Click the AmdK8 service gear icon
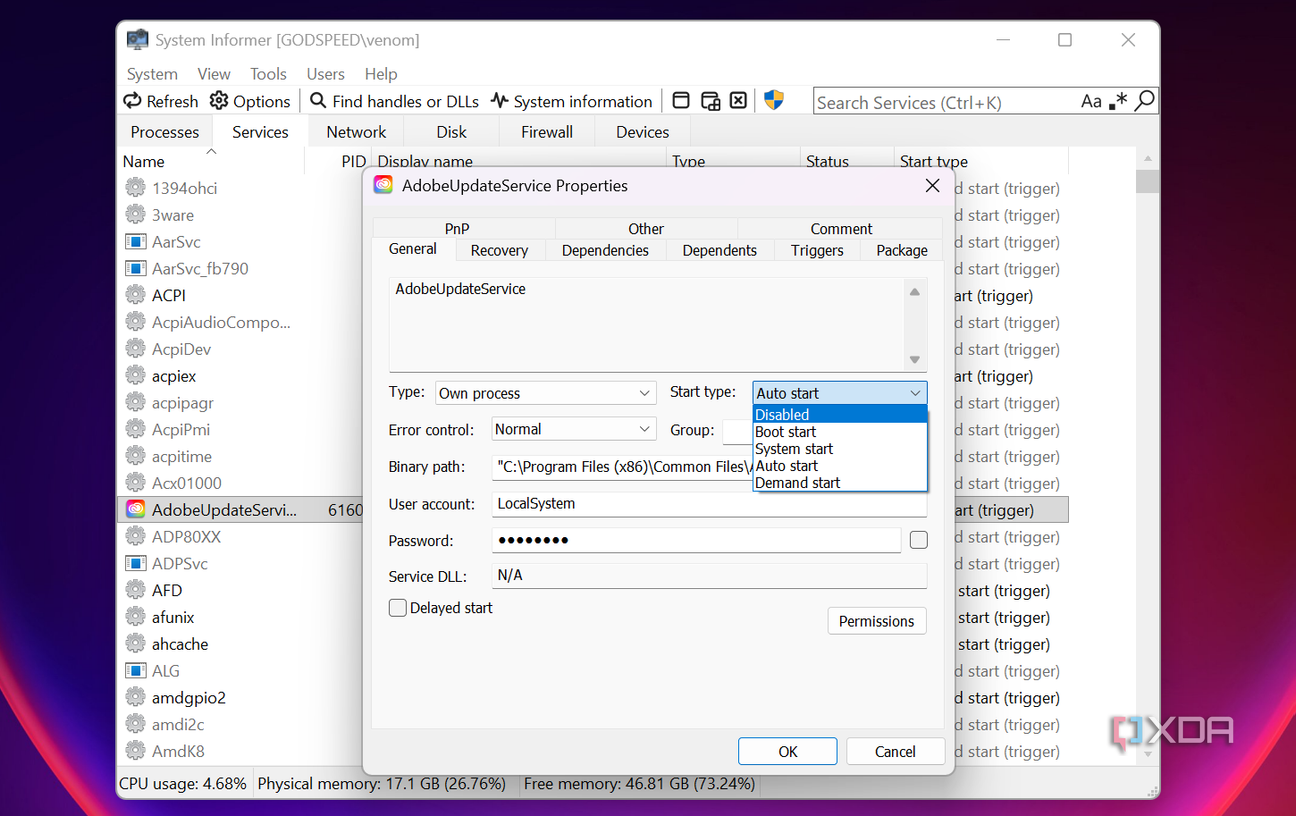 (135, 751)
